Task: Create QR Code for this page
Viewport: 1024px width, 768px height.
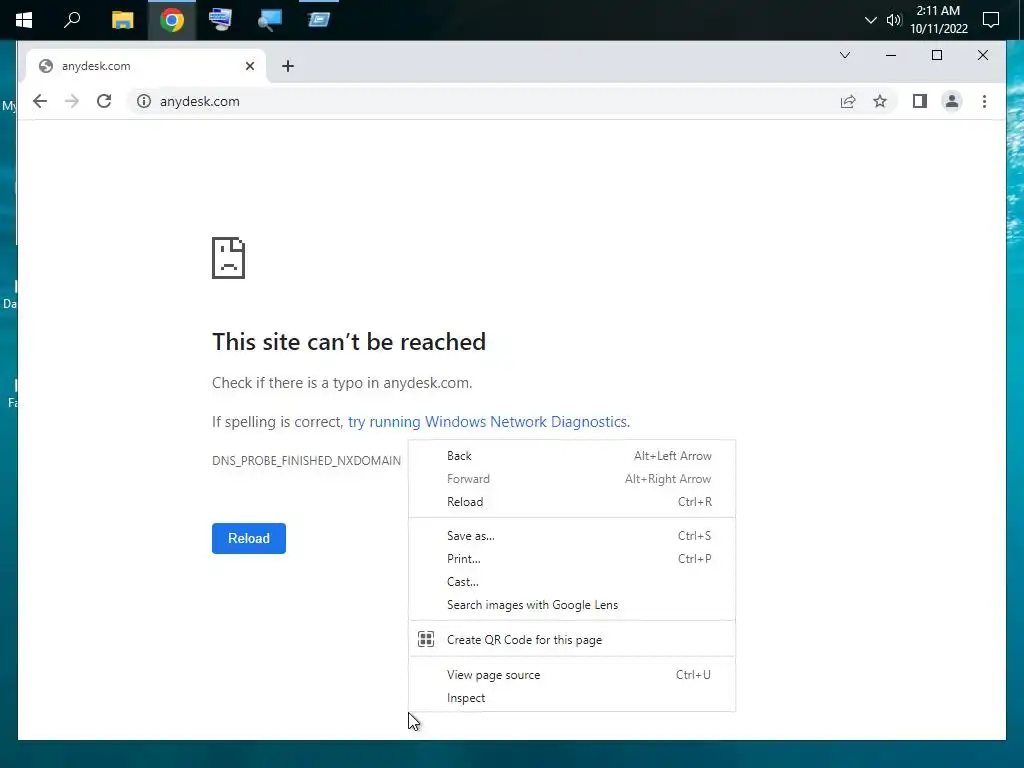Action: pos(571,639)
